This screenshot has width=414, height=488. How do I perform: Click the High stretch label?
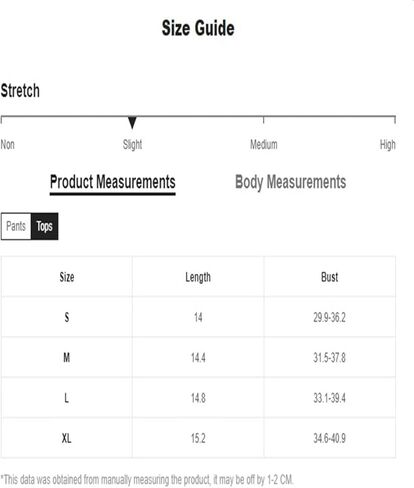coord(388,145)
